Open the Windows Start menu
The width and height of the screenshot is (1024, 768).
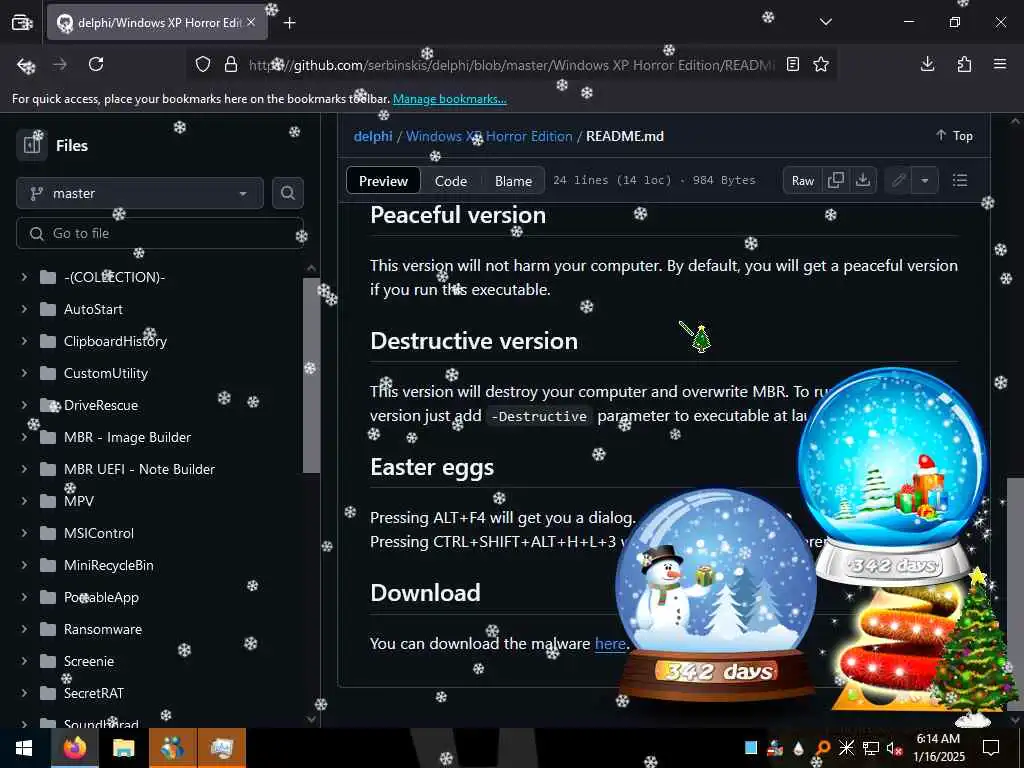[25, 748]
